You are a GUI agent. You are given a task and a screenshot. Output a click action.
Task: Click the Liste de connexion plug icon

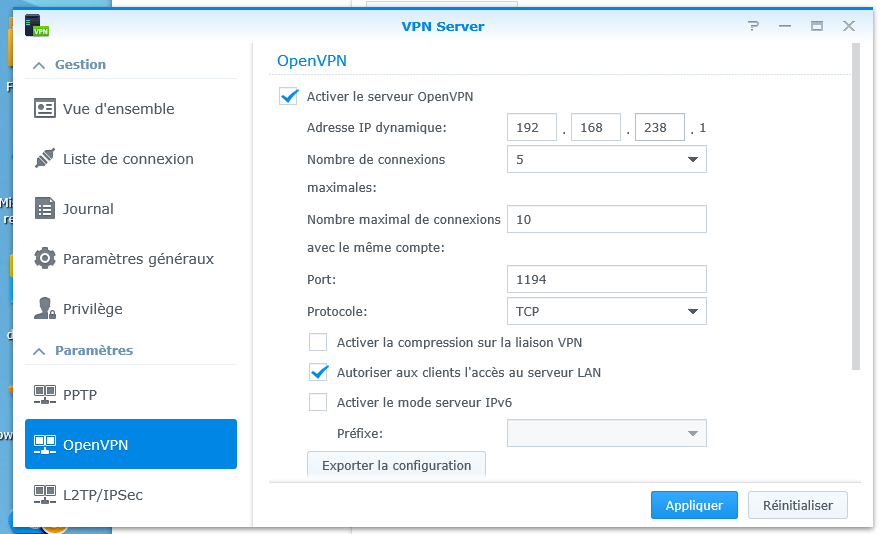[45, 159]
